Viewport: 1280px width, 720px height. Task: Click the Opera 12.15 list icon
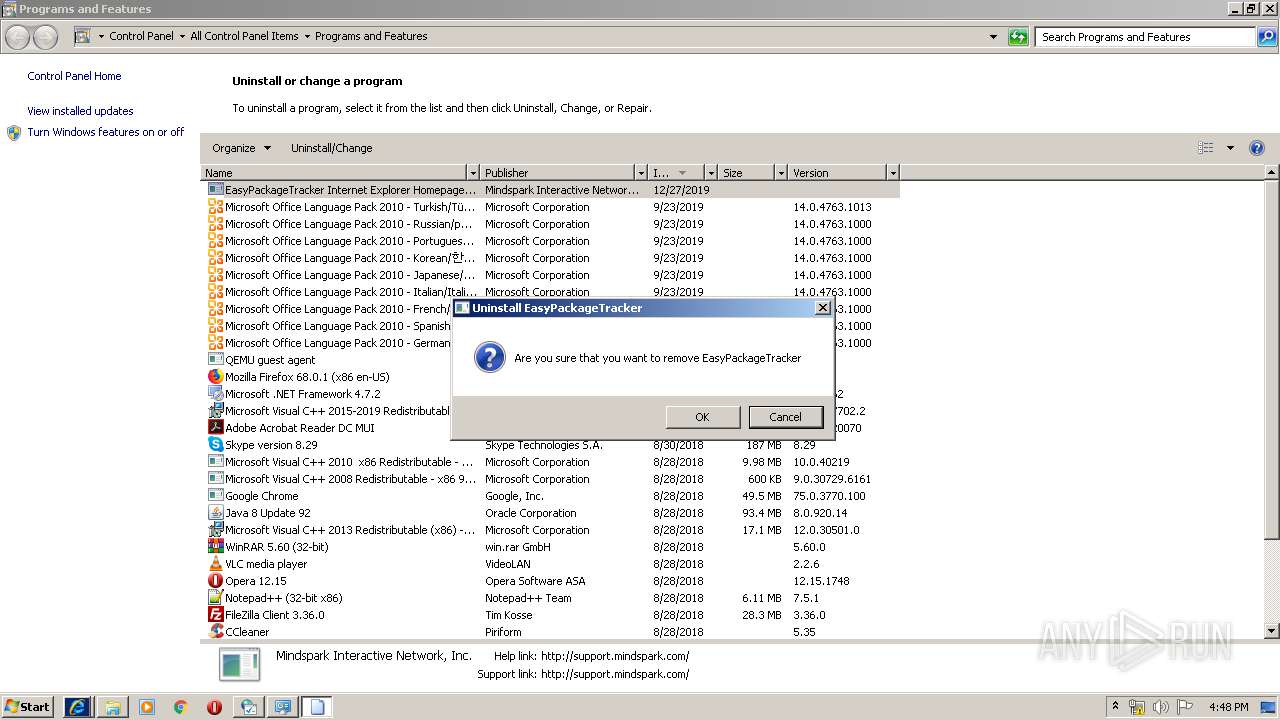tap(215, 581)
